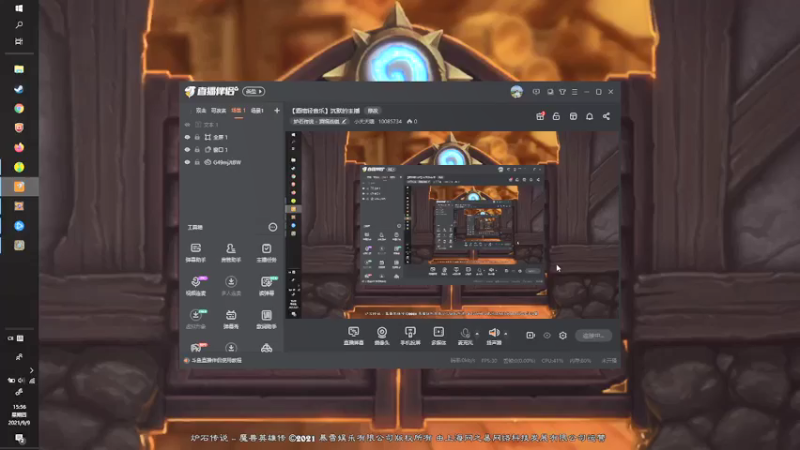This screenshot has height=450, width=800.
Task: Select the second tab in the scene bar
Action: [218, 111]
